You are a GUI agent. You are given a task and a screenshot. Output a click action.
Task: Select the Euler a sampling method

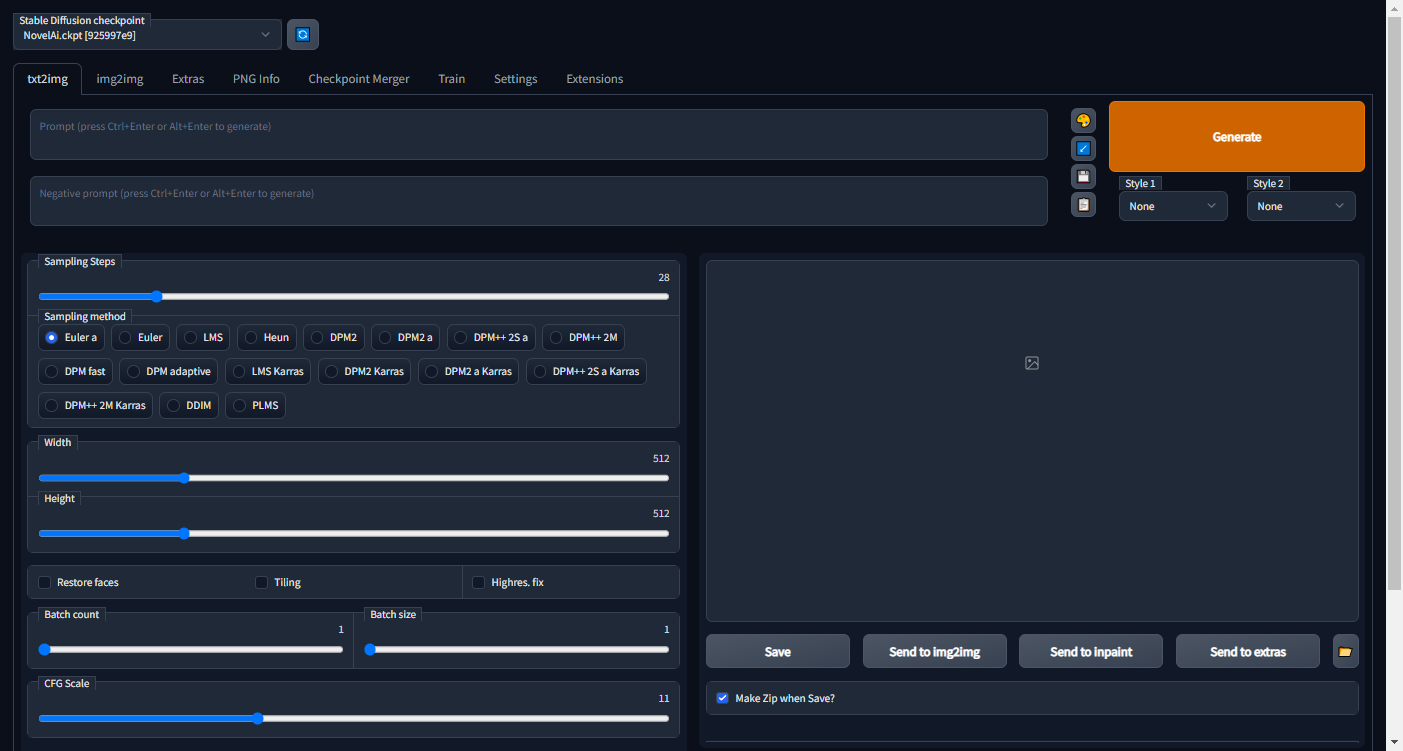pyautogui.click(x=71, y=337)
